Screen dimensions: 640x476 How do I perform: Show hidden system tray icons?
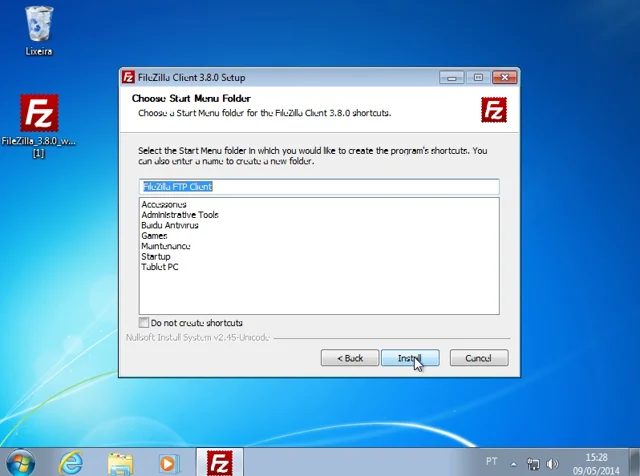(x=513, y=464)
